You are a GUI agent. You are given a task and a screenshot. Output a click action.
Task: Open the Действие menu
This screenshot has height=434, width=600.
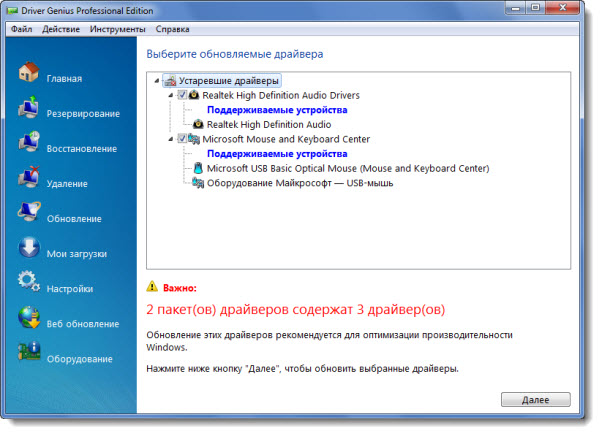point(61,29)
